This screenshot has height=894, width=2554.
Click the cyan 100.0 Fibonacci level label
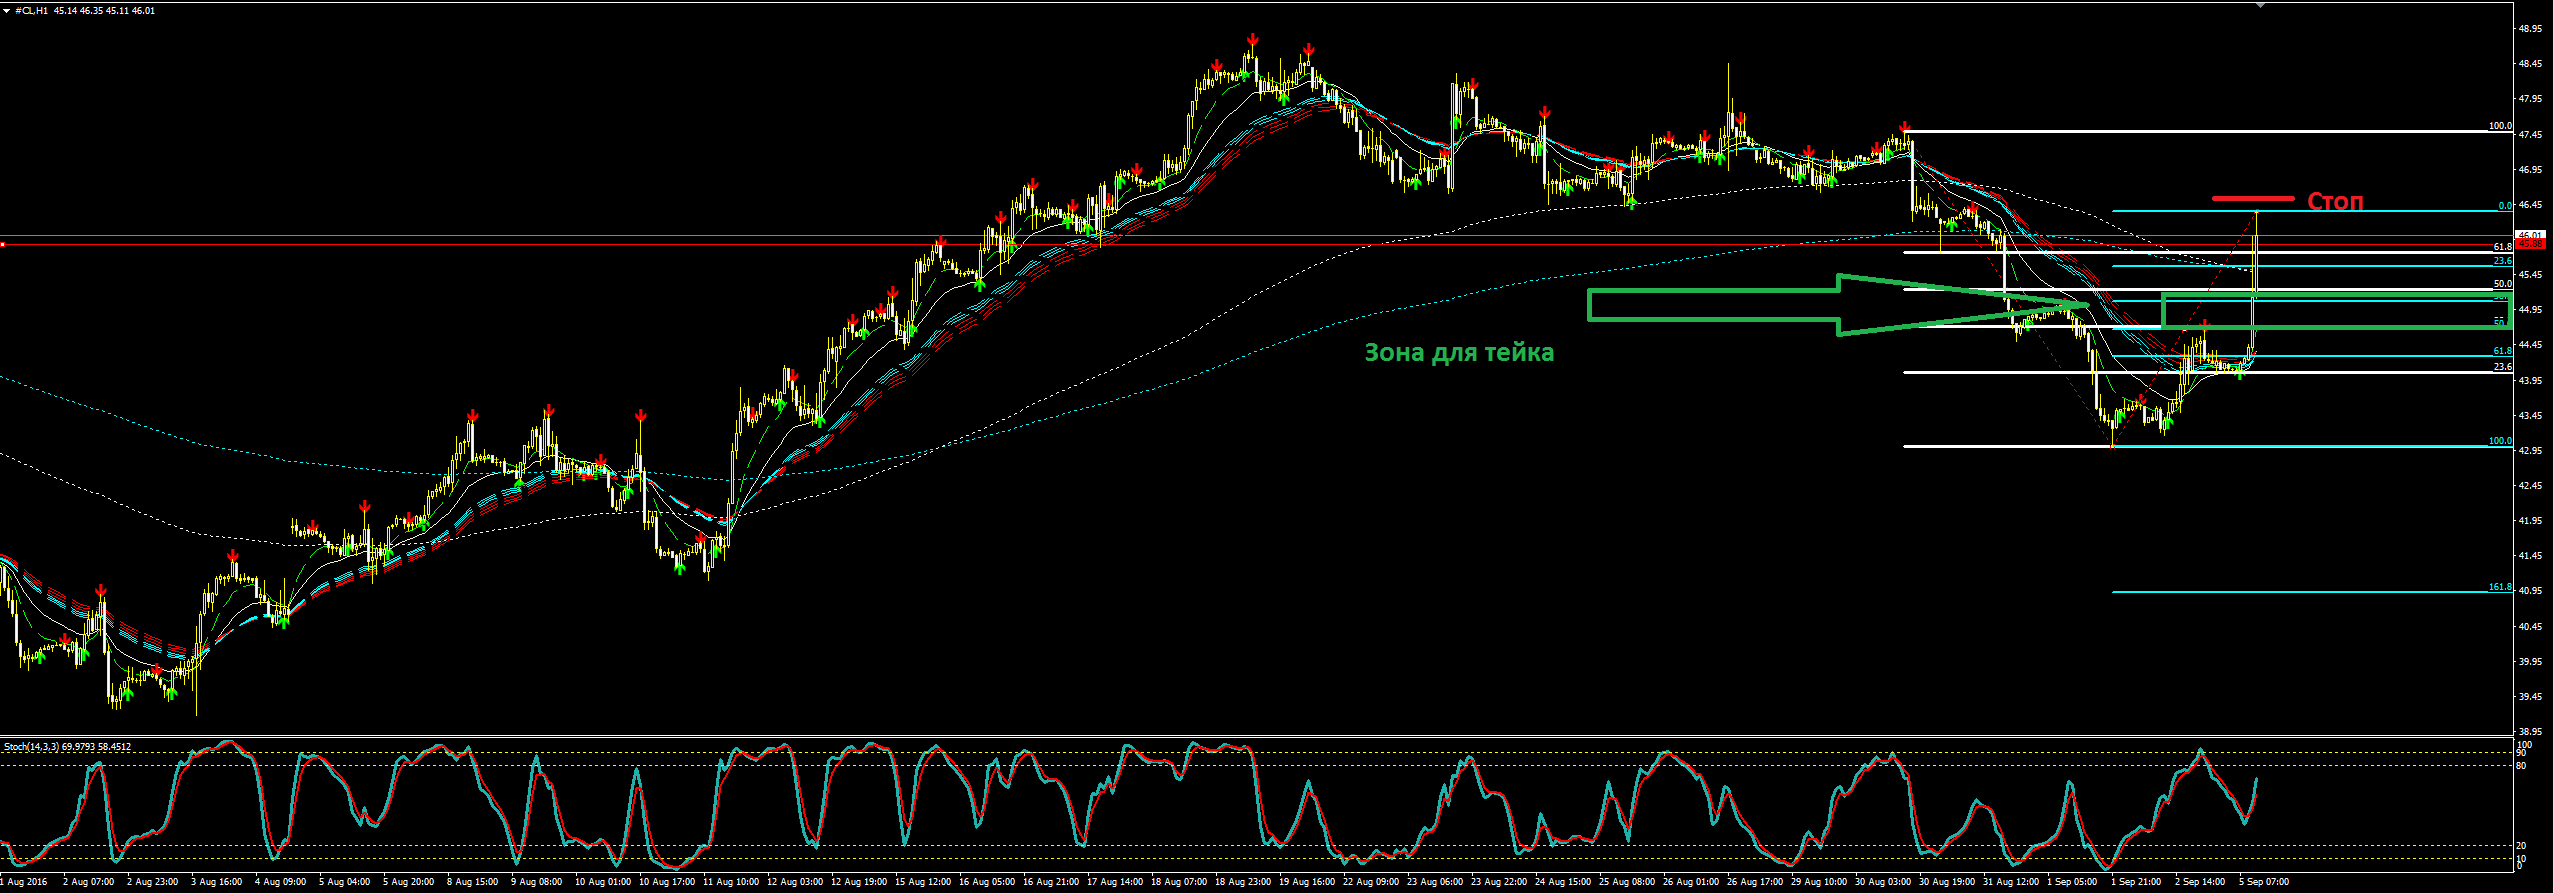(2500, 441)
